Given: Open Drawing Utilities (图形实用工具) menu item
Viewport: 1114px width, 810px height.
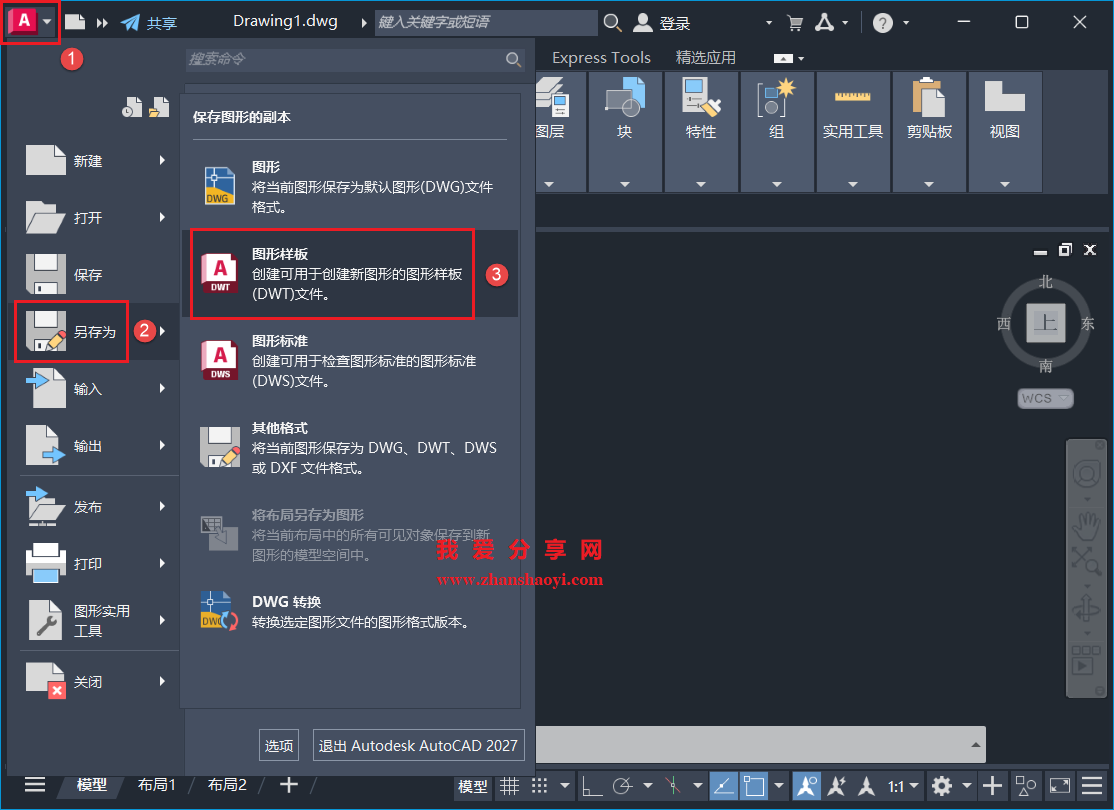Looking at the screenshot, I should point(96,620).
